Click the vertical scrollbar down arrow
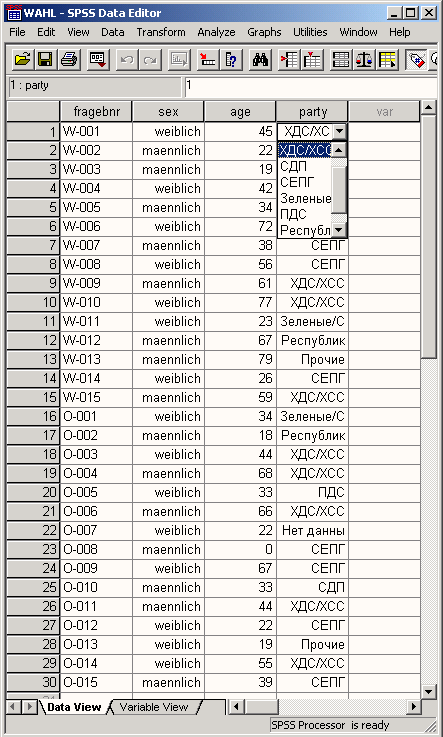The width and height of the screenshot is (443, 737). [x=428, y=691]
